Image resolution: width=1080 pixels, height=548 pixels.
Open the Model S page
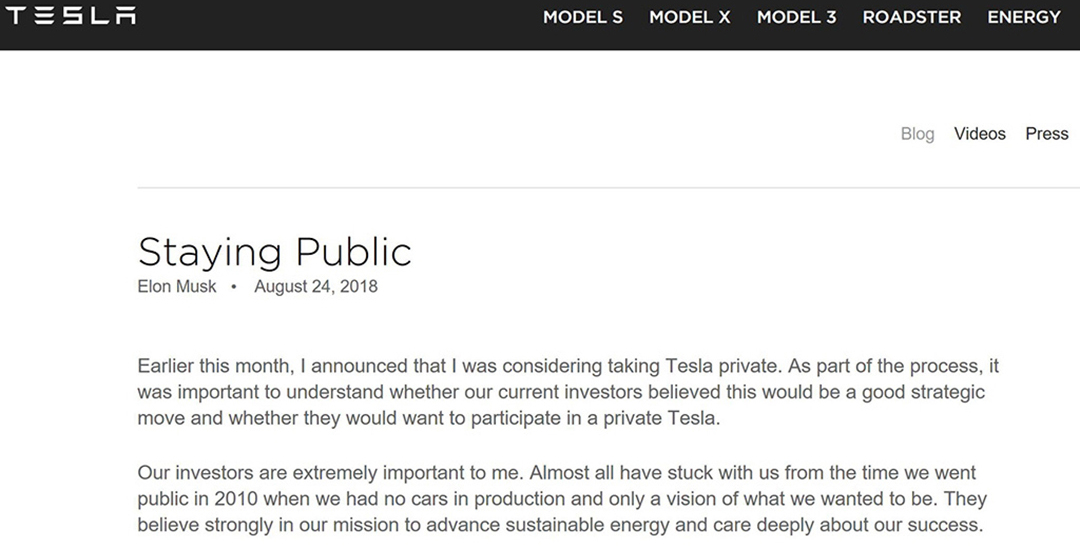coord(582,17)
